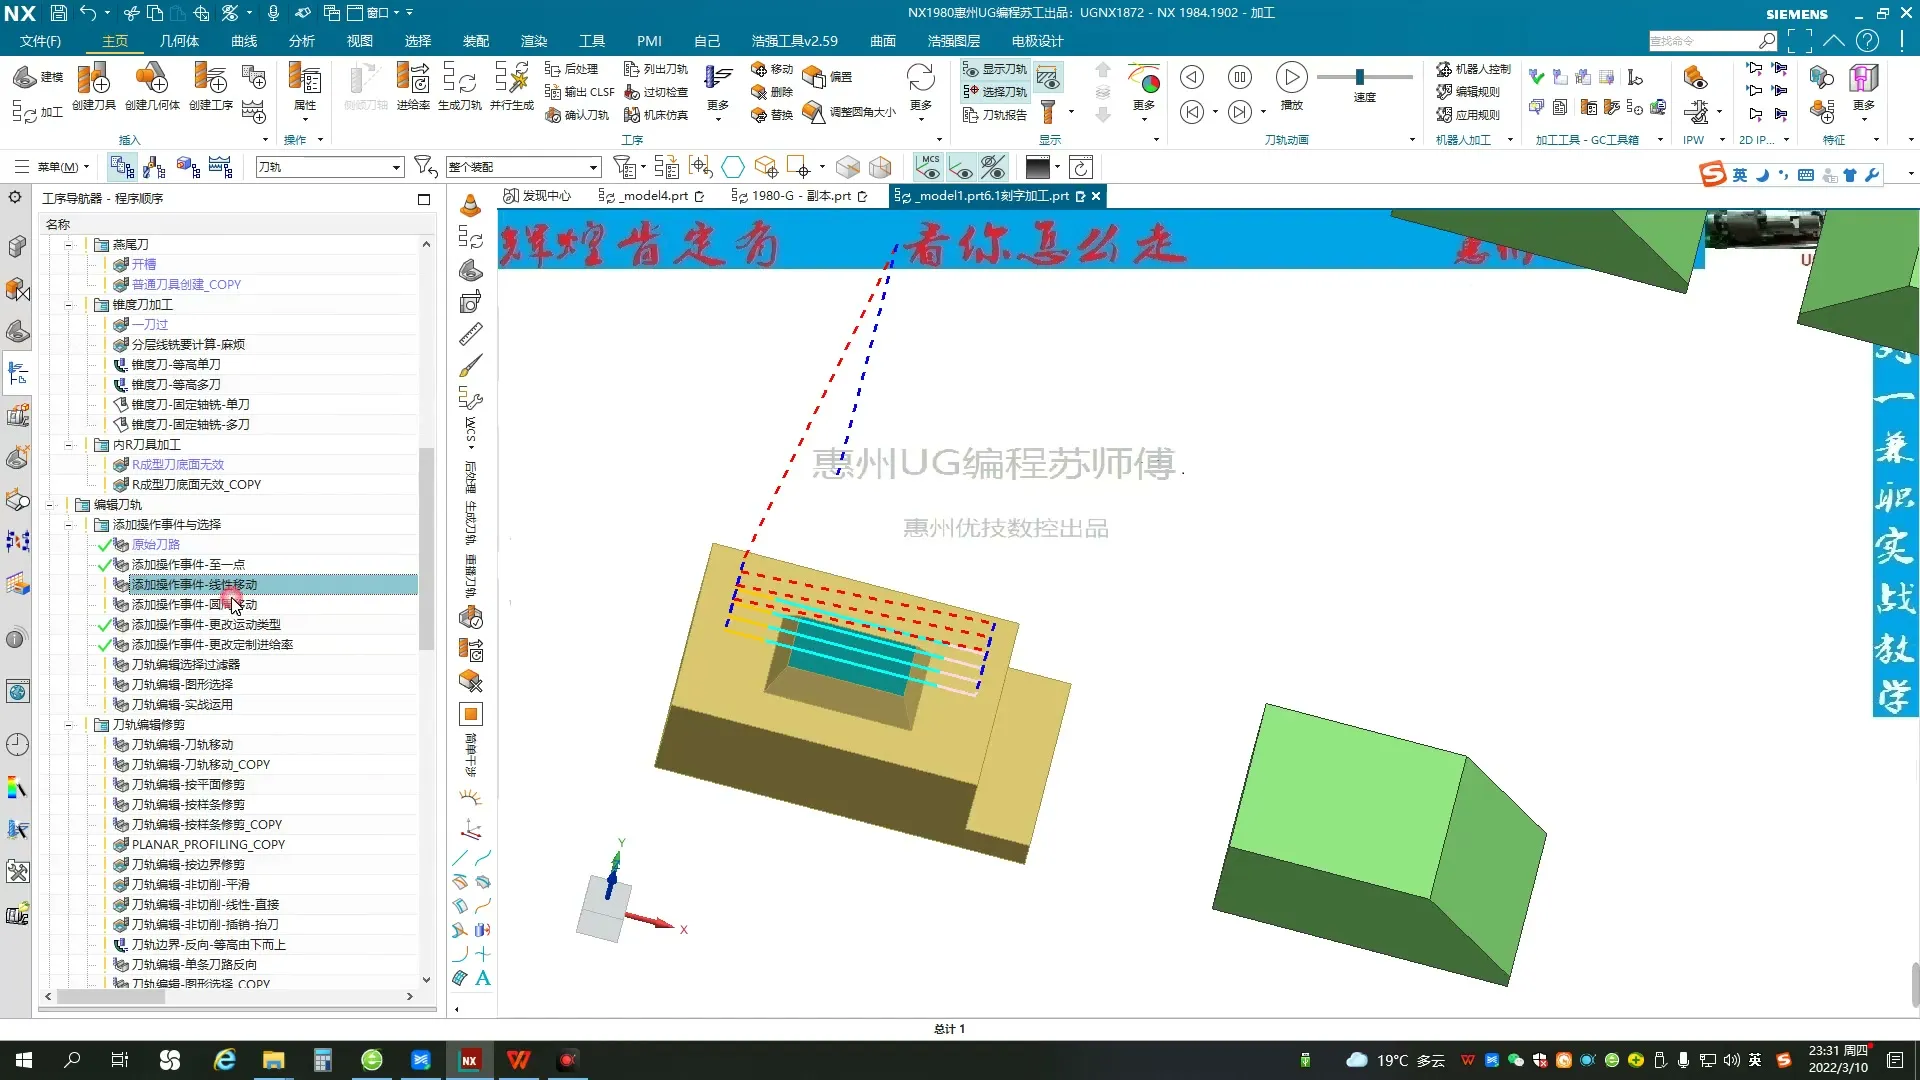Open the 菜单(M) menu
This screenshot has width=1920, height=1080.
coord(55,166)
